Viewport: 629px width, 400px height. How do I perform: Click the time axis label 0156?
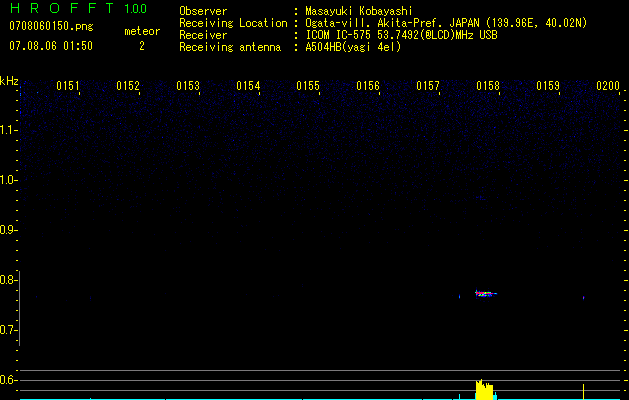coord(368,86)
